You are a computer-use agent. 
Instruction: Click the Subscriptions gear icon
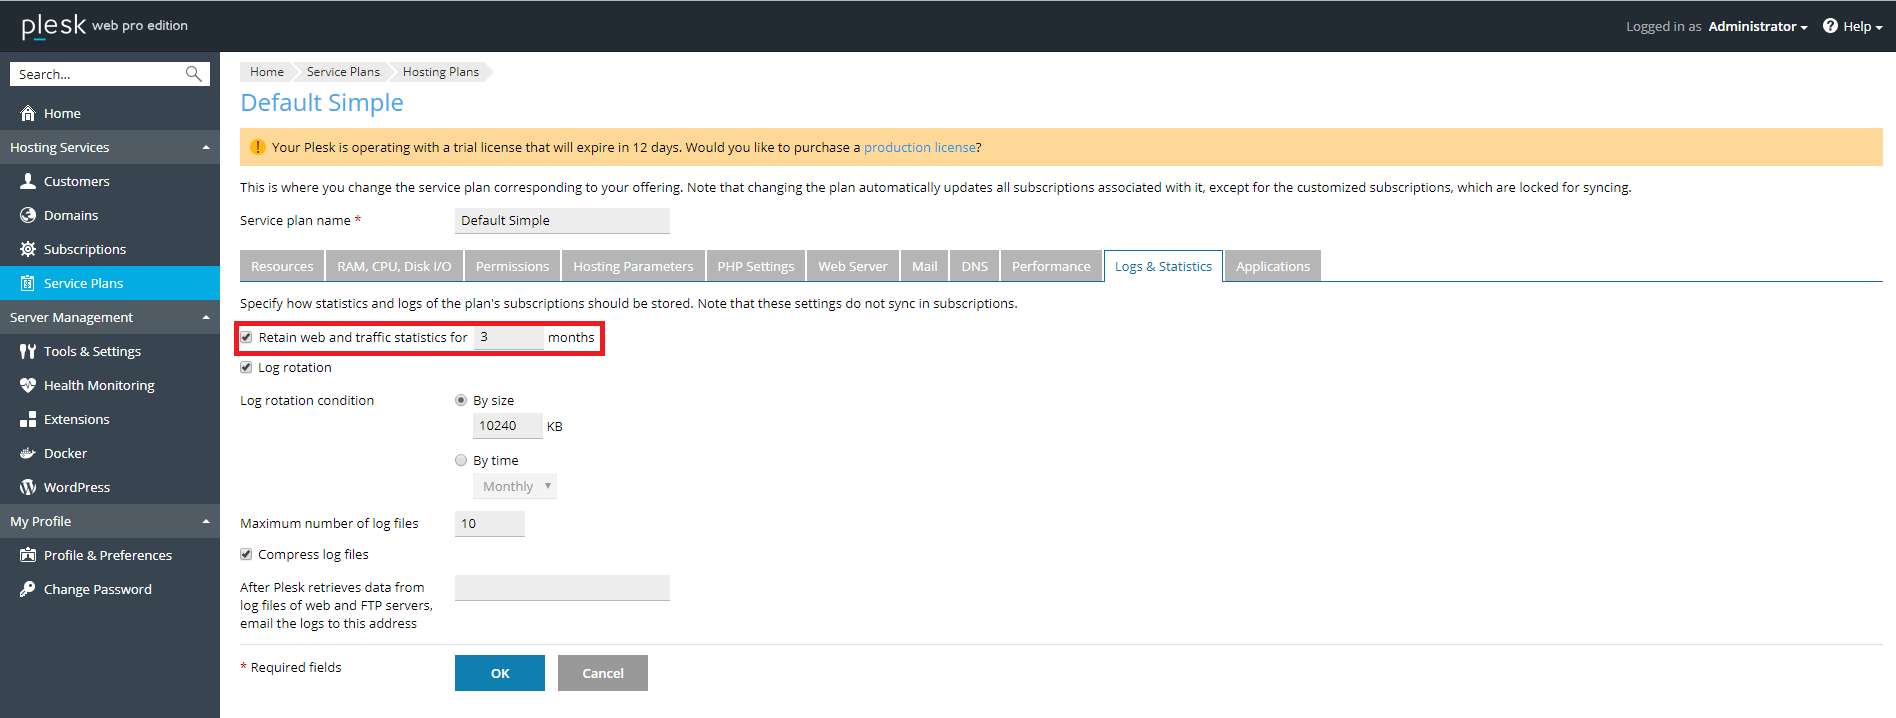28,249
